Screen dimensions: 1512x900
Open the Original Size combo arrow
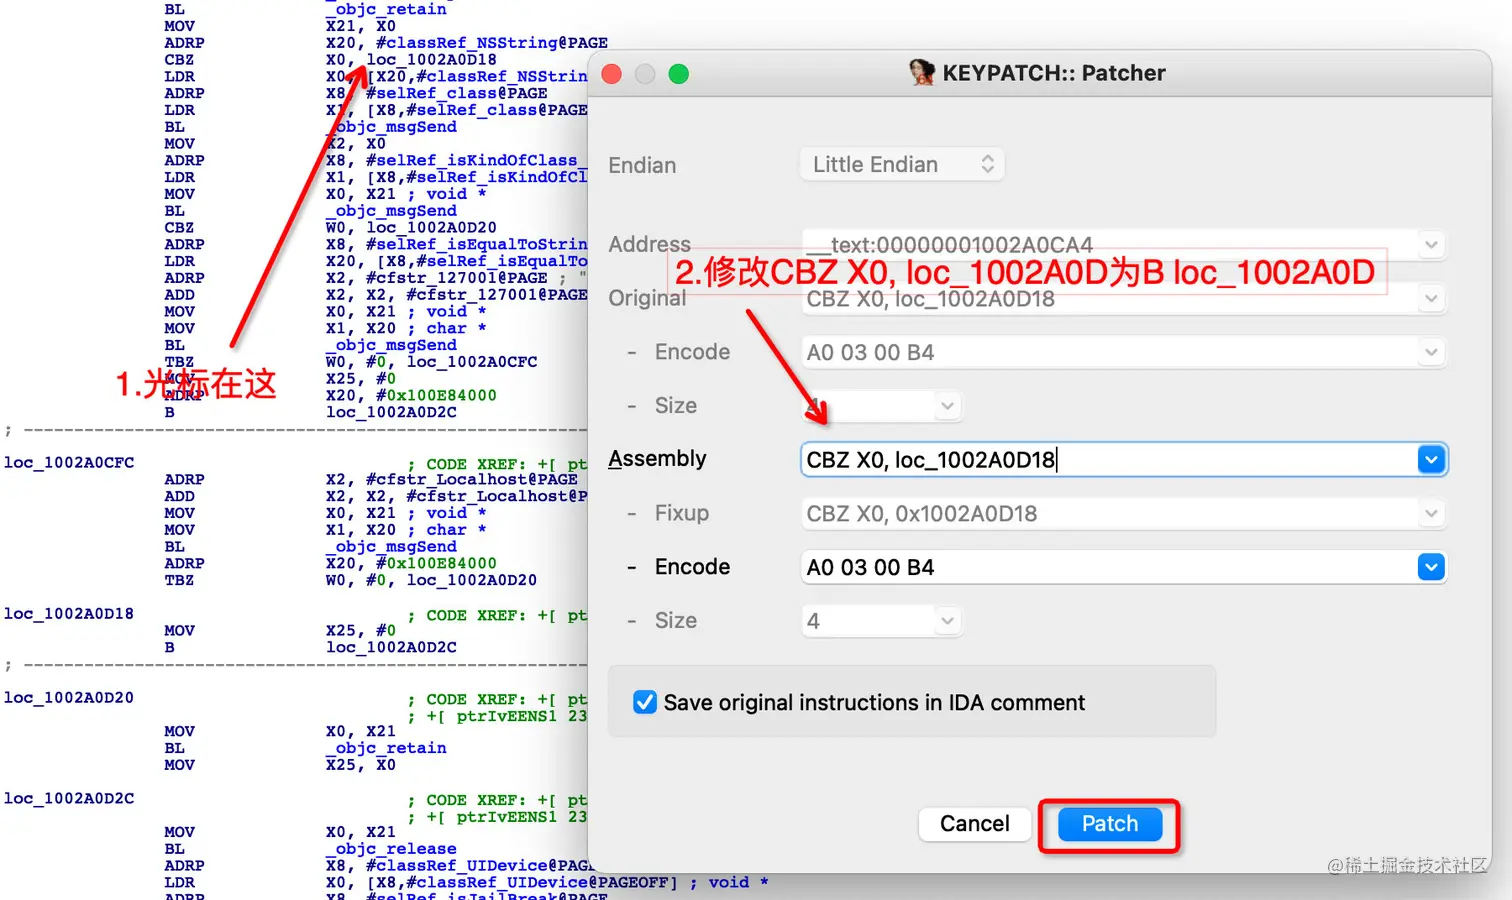click(947, 406)
